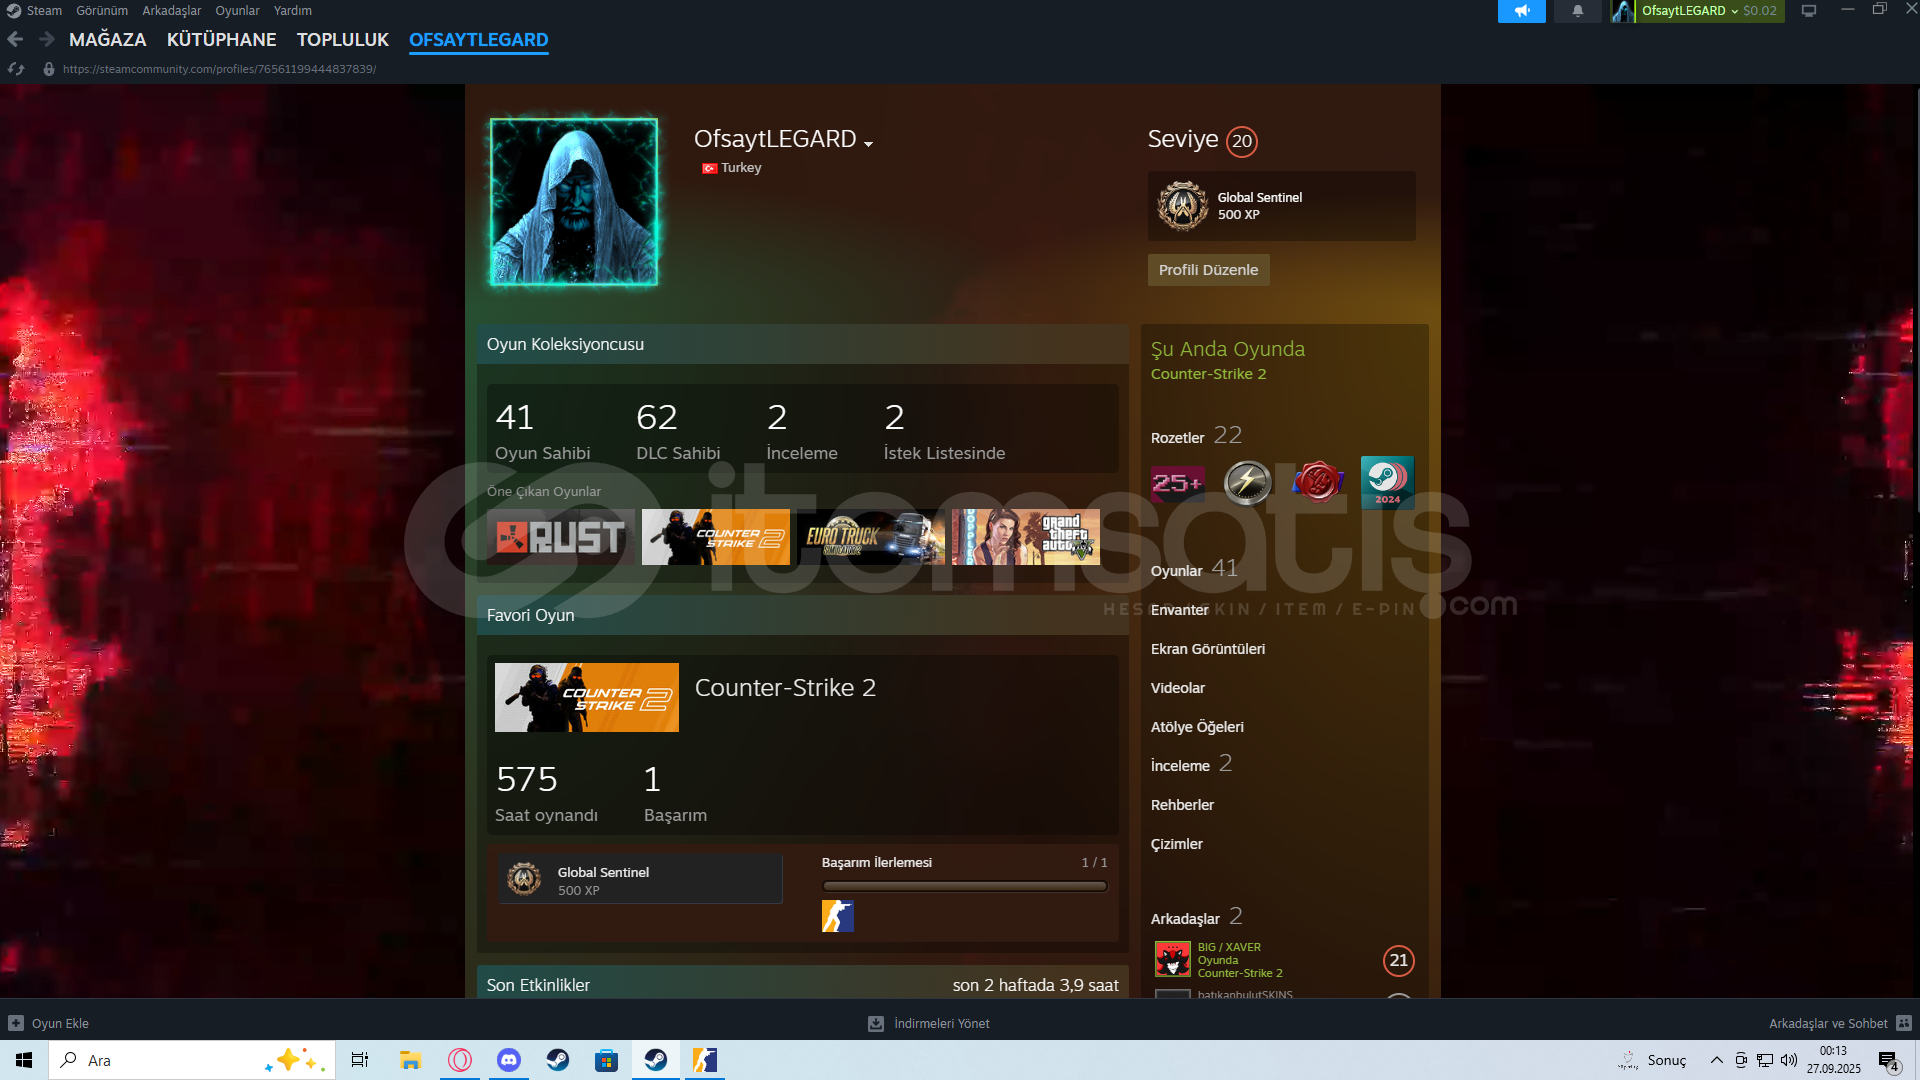
Task: Expand the OfsaytLEGARD profile name dropdown
Action: [x=868, y=144]
